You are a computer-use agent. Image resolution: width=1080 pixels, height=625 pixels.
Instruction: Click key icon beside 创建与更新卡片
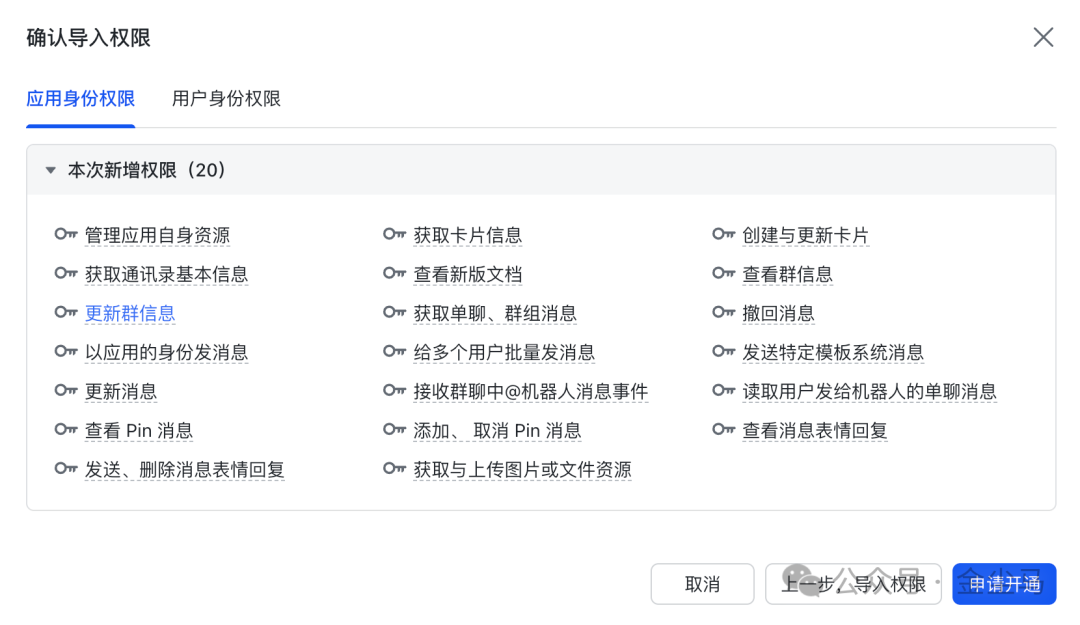723,235
